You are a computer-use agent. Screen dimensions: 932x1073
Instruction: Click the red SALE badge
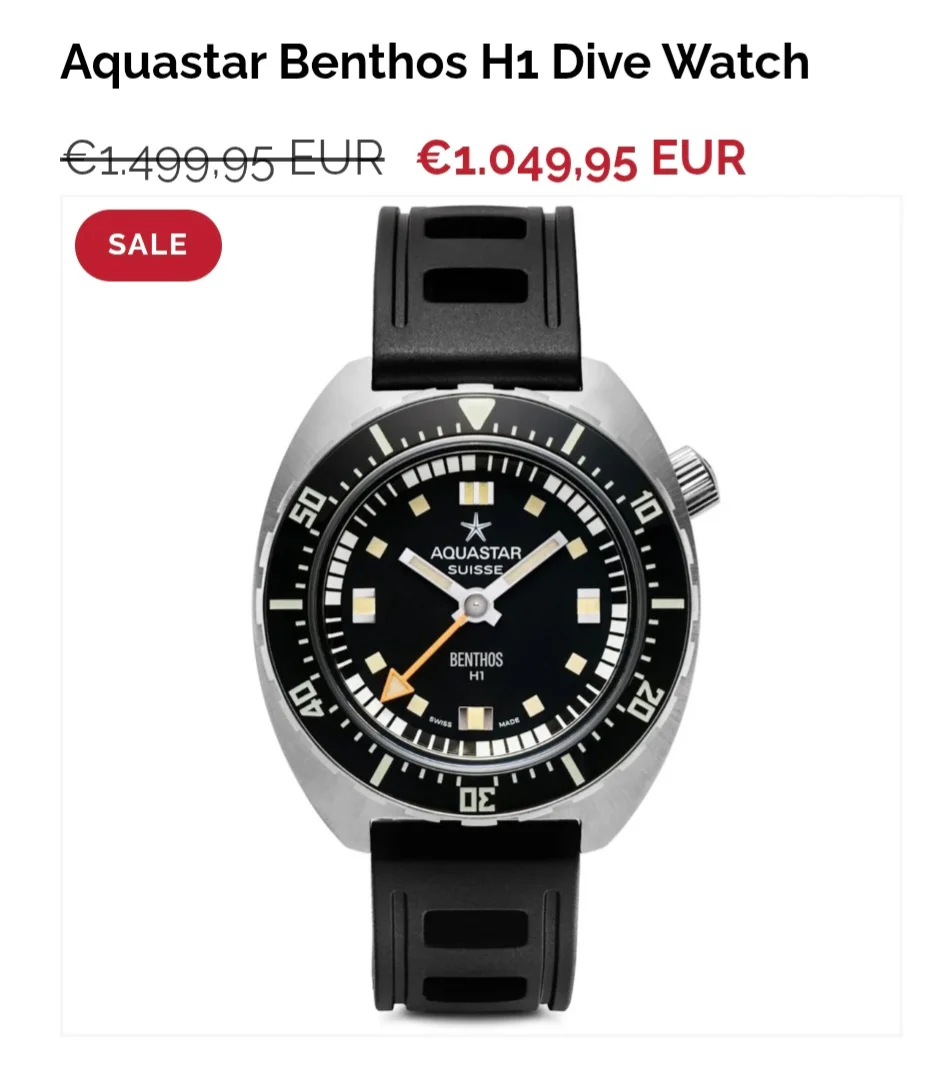(148, 245)
